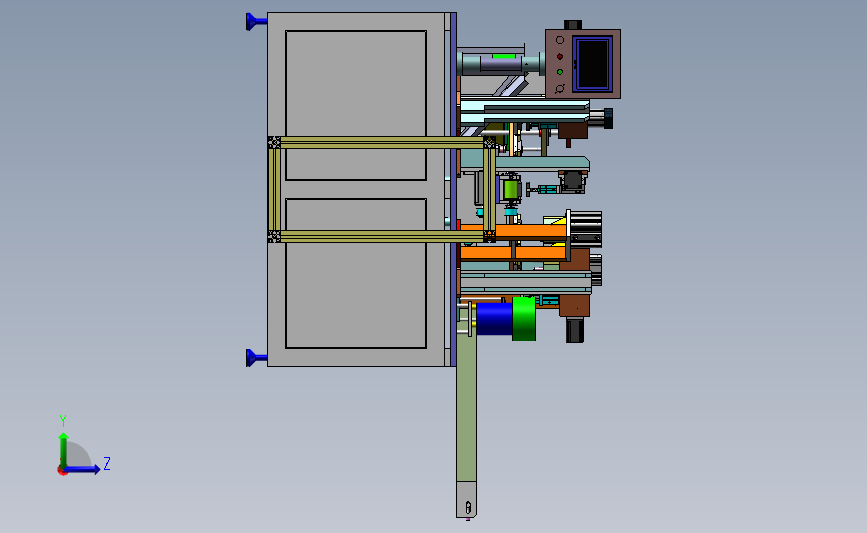Screen dimensions: 867x533
Task: Click the green indicator button on control box
Action: click(560, 72)
